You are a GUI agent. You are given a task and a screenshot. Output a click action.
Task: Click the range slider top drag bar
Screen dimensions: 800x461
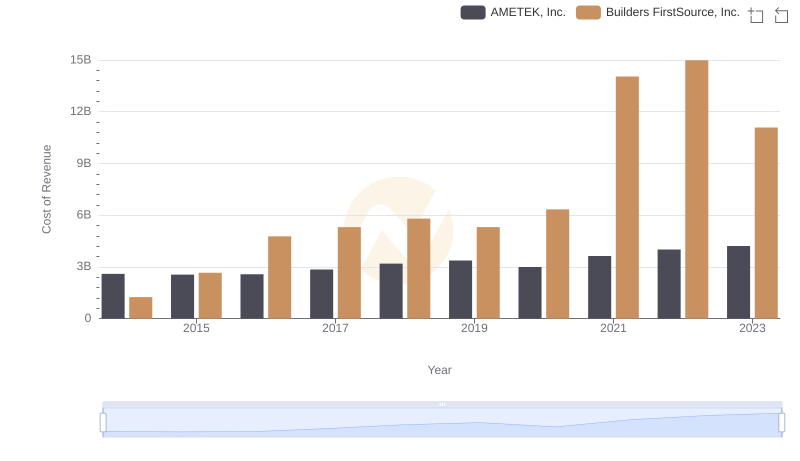442,404
